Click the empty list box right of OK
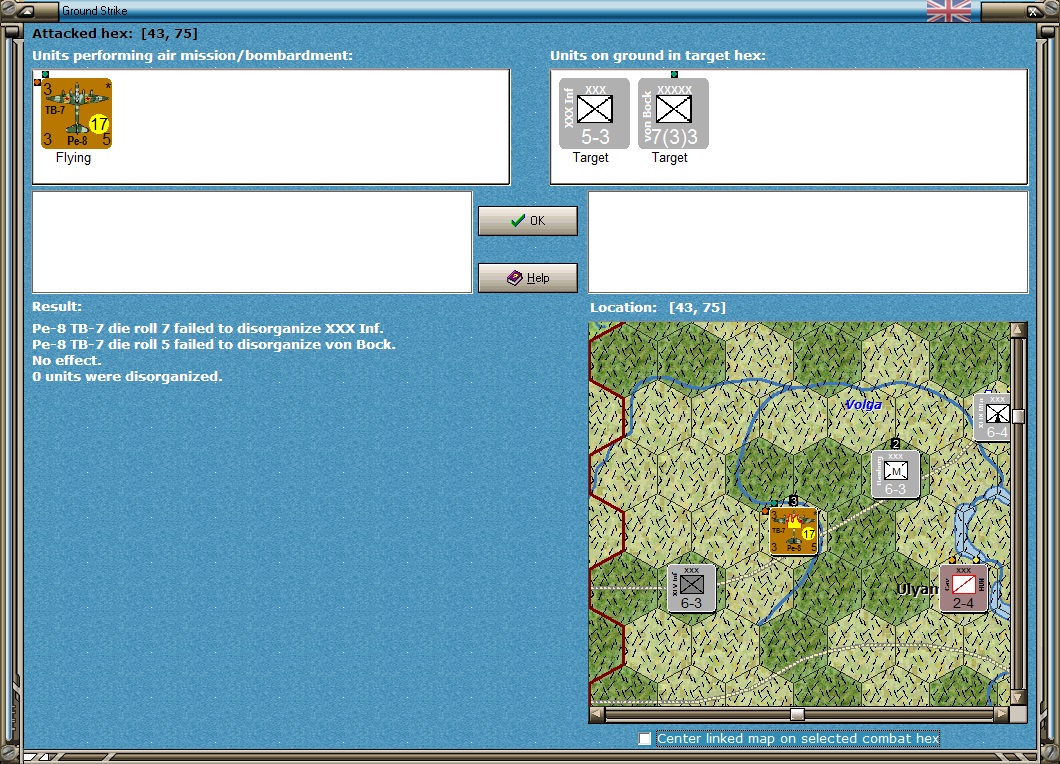Screen dimensions: 1060x764 click(808, 242)
